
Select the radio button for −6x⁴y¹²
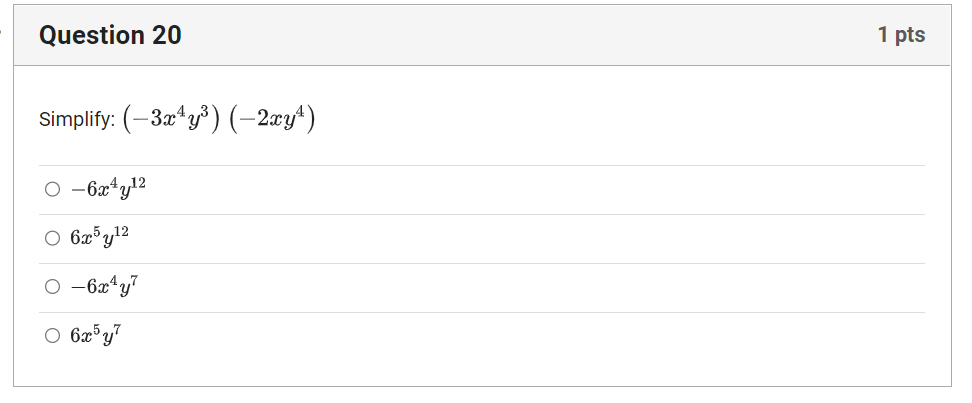[53, 189]
